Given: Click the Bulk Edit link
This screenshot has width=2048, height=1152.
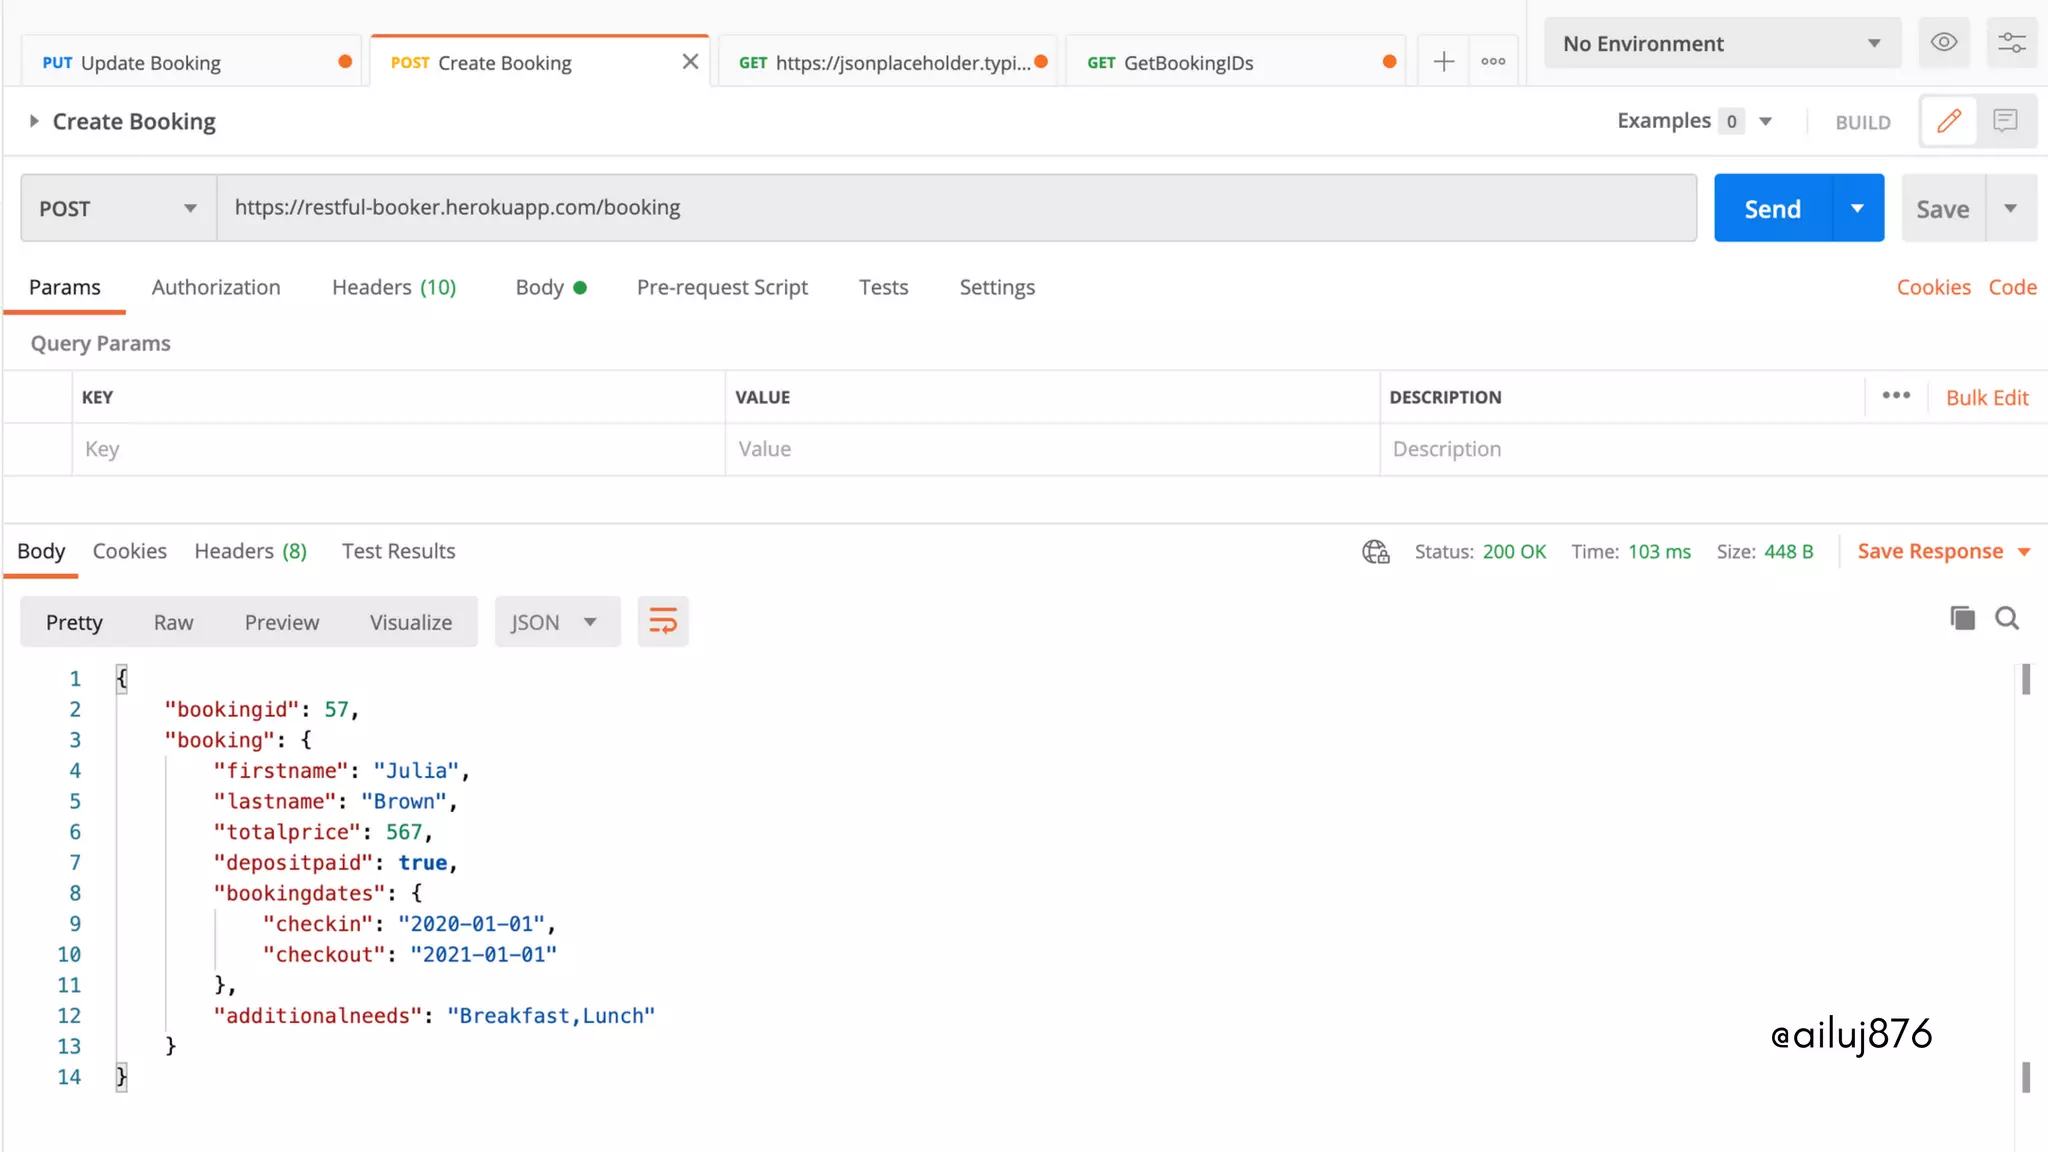Looking at the screenshot, I should click(x=1986, y=398).
